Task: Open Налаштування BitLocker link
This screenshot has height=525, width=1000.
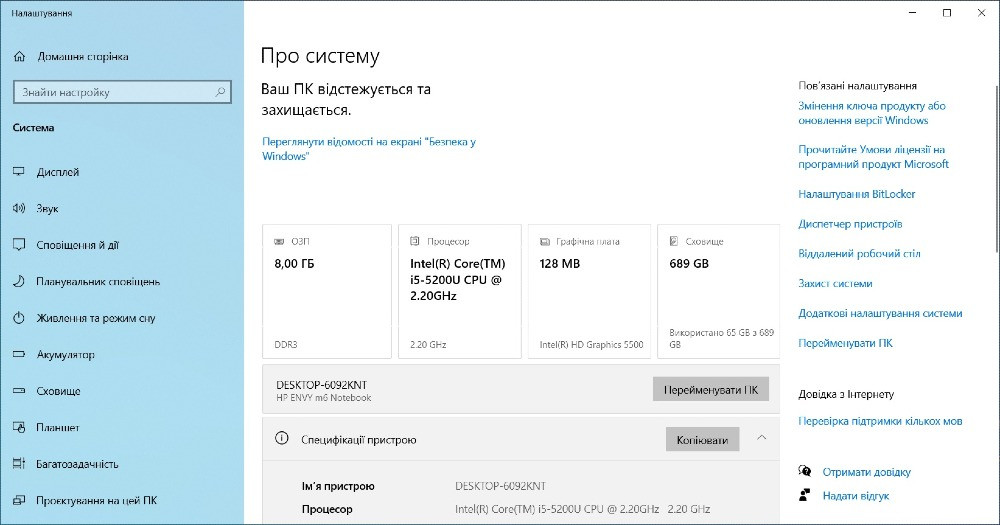Action: coord(857,194)
